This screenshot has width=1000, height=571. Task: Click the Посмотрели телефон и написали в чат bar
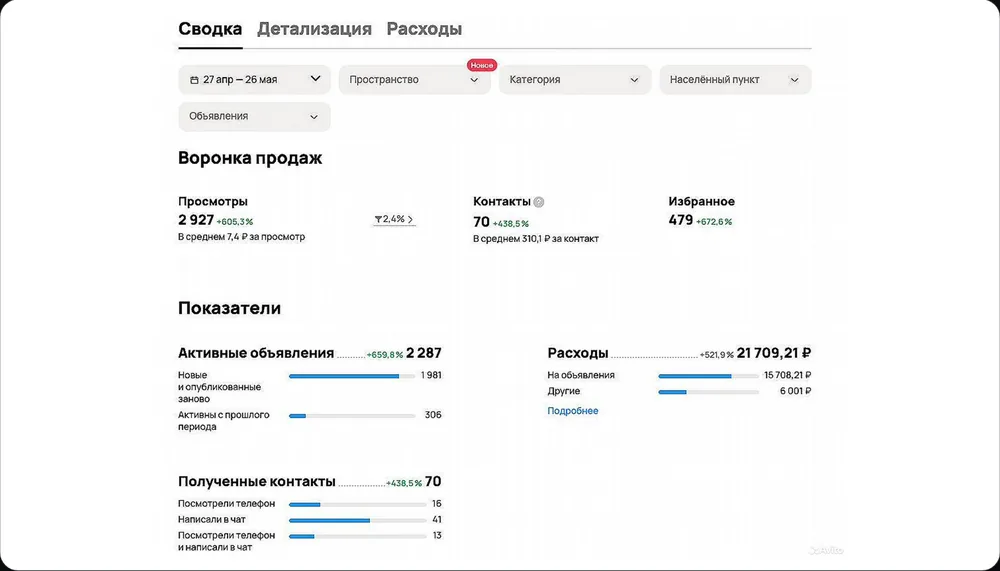point(357,537)
